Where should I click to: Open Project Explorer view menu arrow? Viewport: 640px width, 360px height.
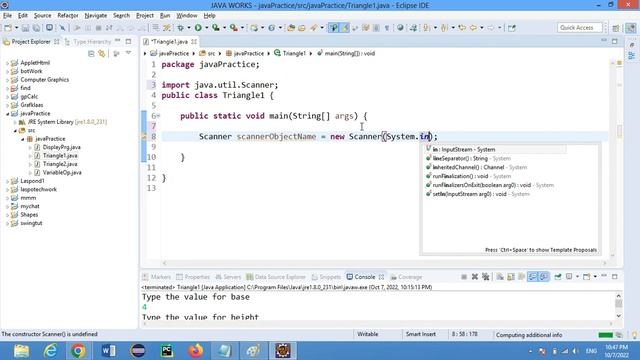tap(128, 53)
